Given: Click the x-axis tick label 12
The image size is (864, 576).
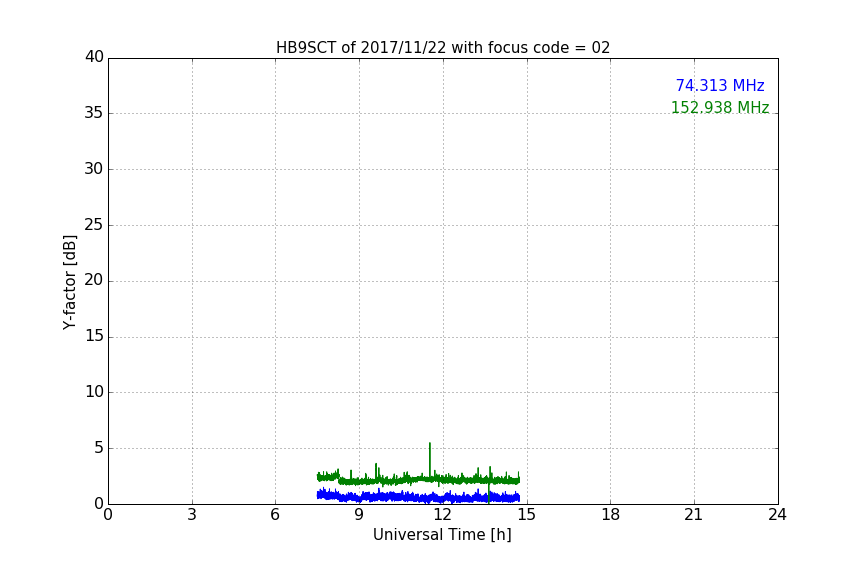Looking at the screenshot, I should pos(443,515).
